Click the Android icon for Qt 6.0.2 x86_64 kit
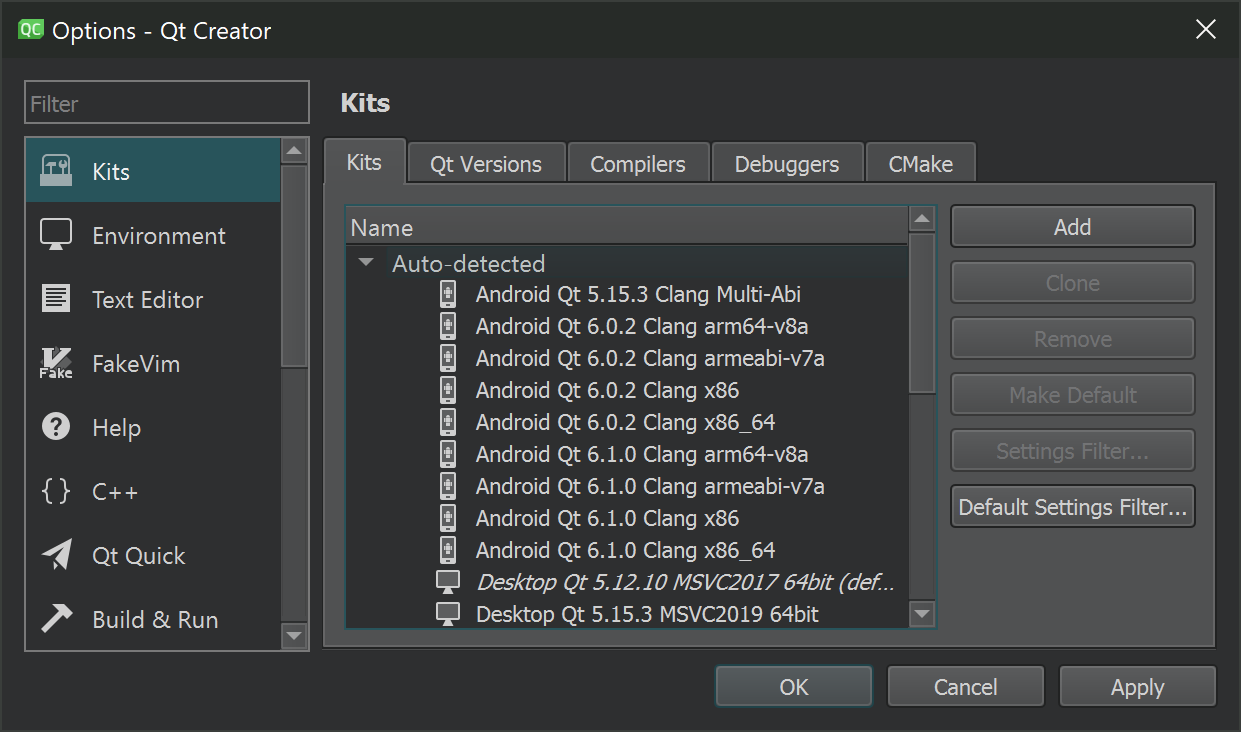 [448, 422]
